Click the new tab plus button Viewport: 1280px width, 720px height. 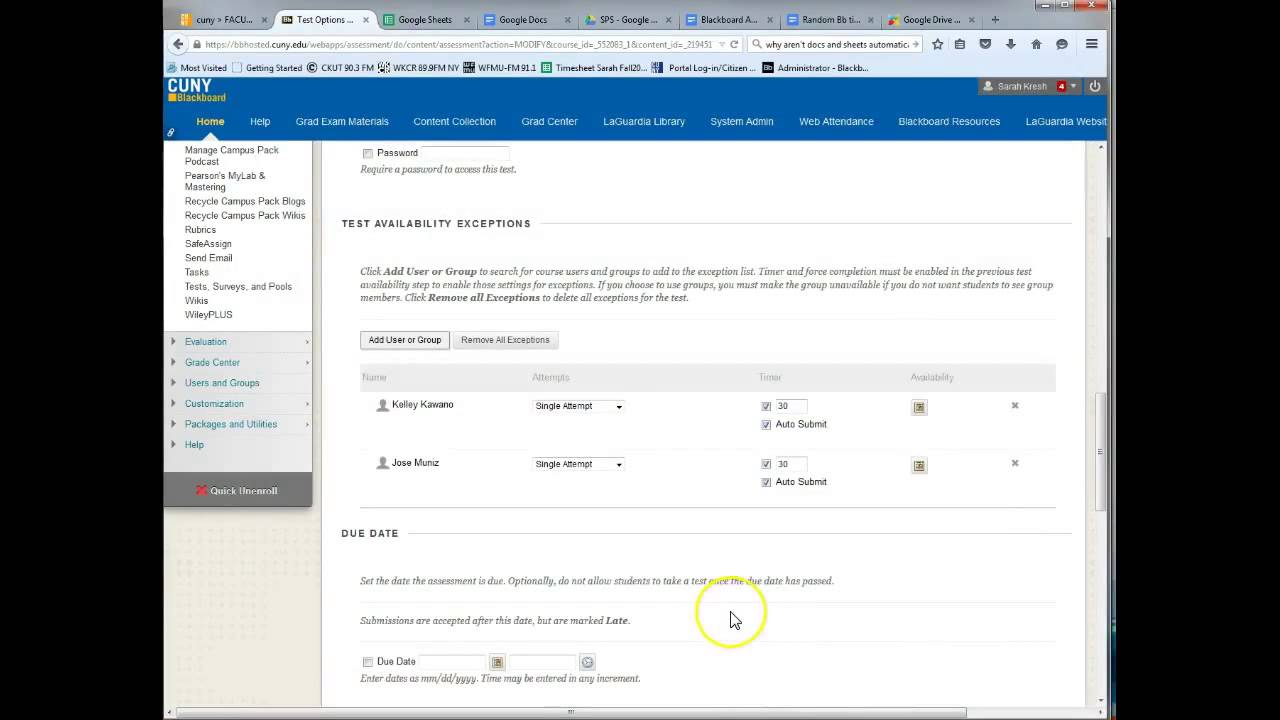pyautogui.click(x=994, y=19)
